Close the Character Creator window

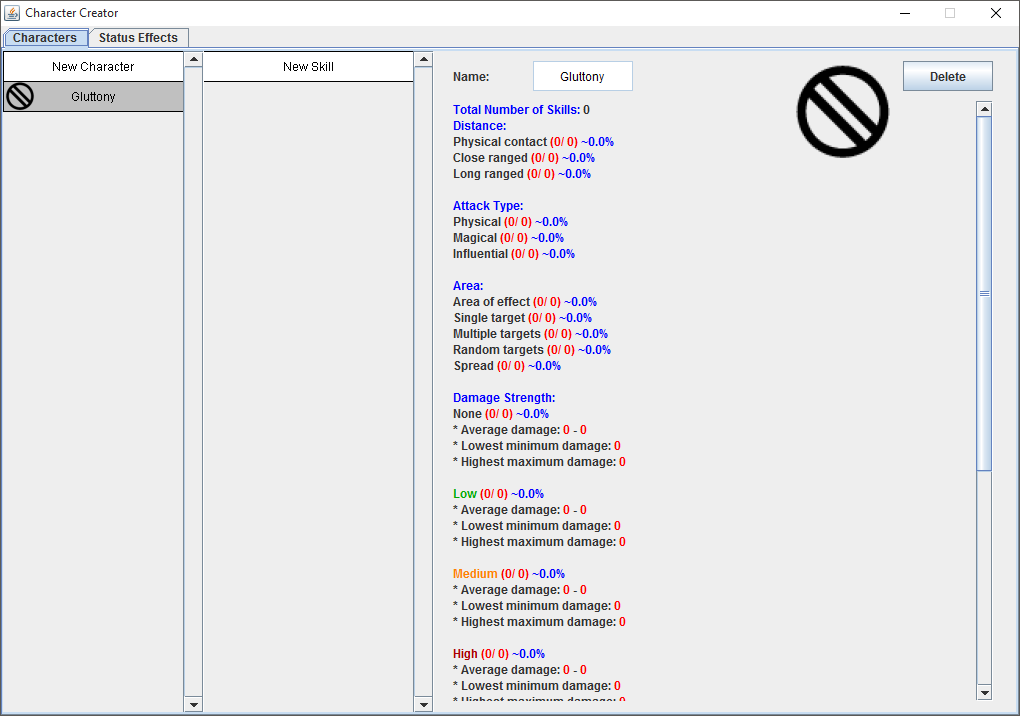[995, 13]
